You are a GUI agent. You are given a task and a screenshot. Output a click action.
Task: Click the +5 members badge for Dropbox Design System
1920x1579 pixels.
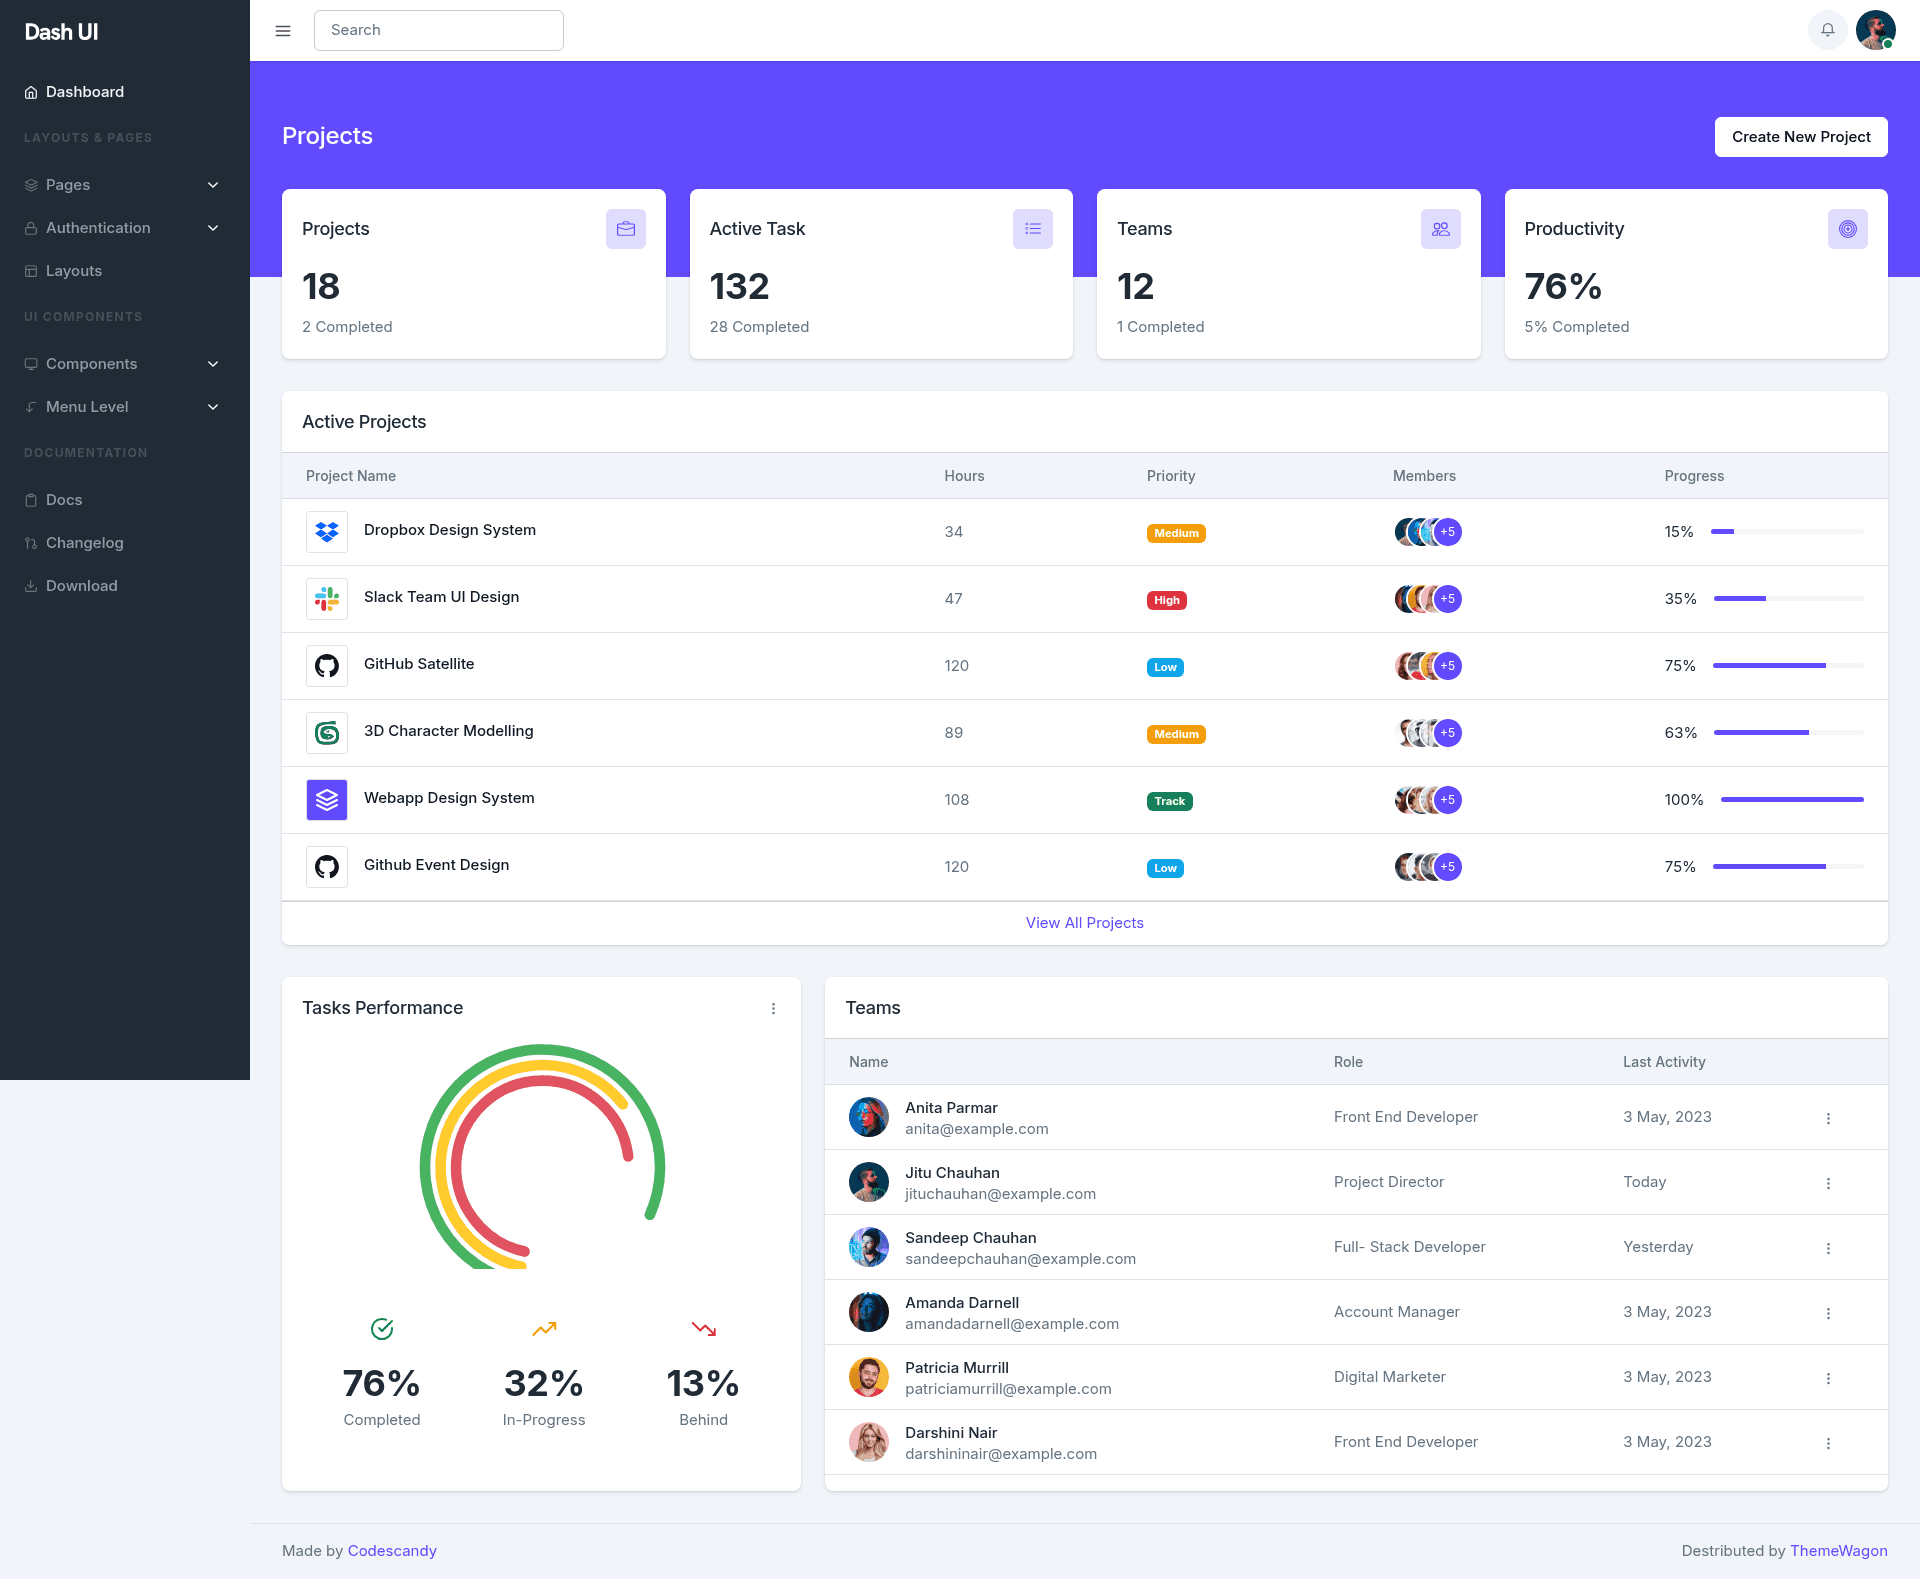tap(1448, 532)
